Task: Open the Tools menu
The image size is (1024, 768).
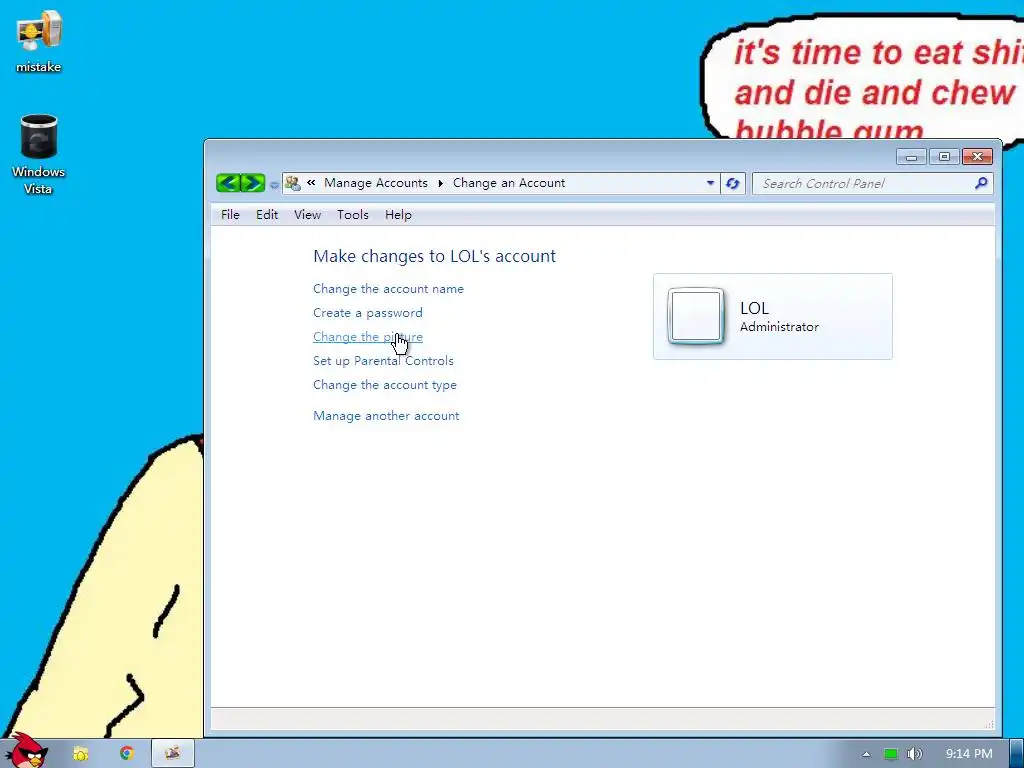Action: click(x=353, y=215)
